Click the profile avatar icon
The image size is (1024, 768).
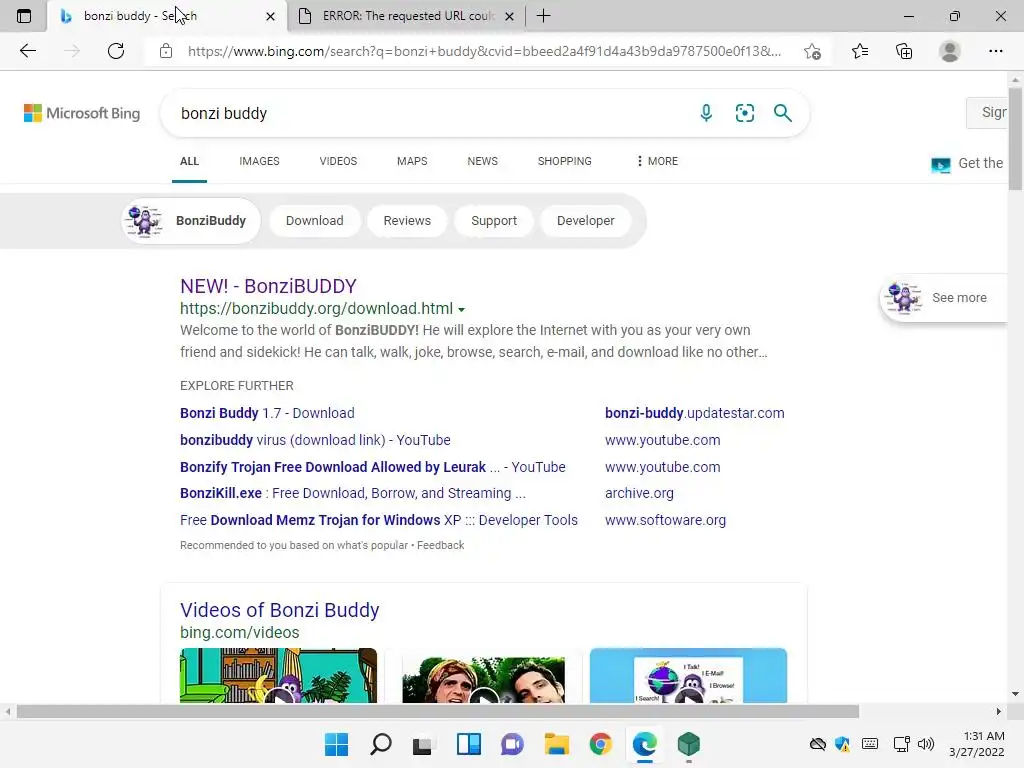point(950,51)
